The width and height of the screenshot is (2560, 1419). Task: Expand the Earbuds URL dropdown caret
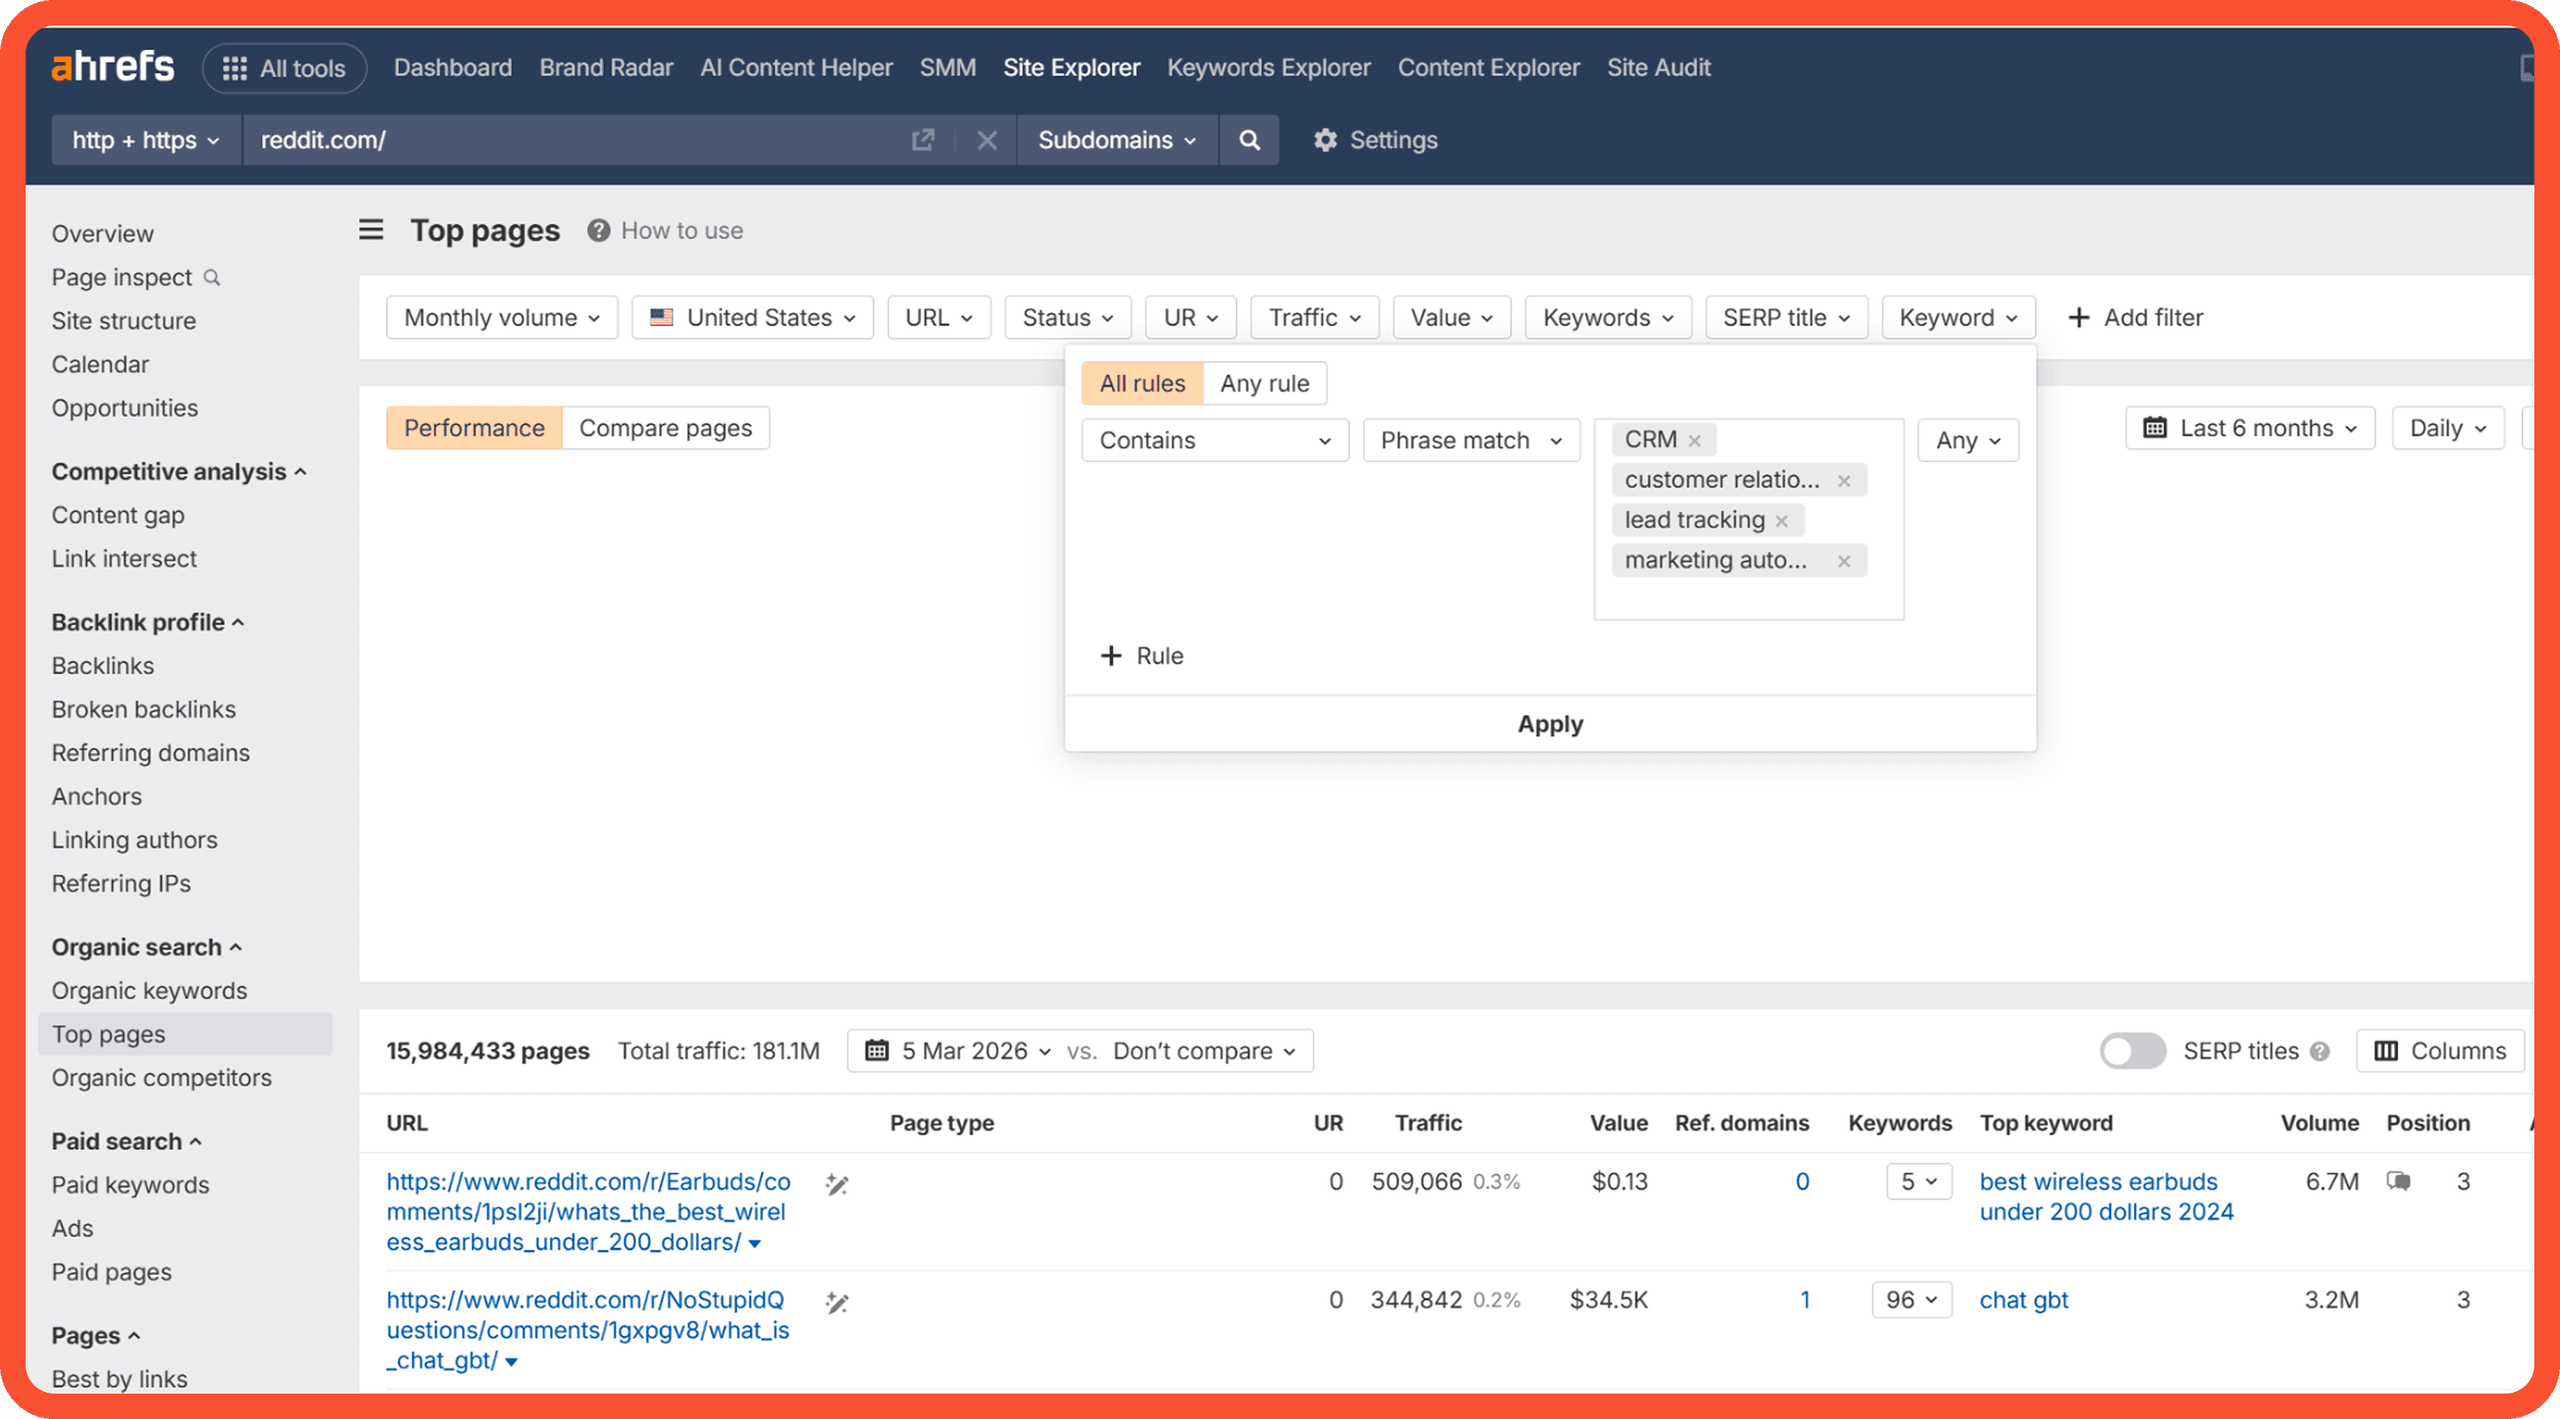[x=755, y=1244]
